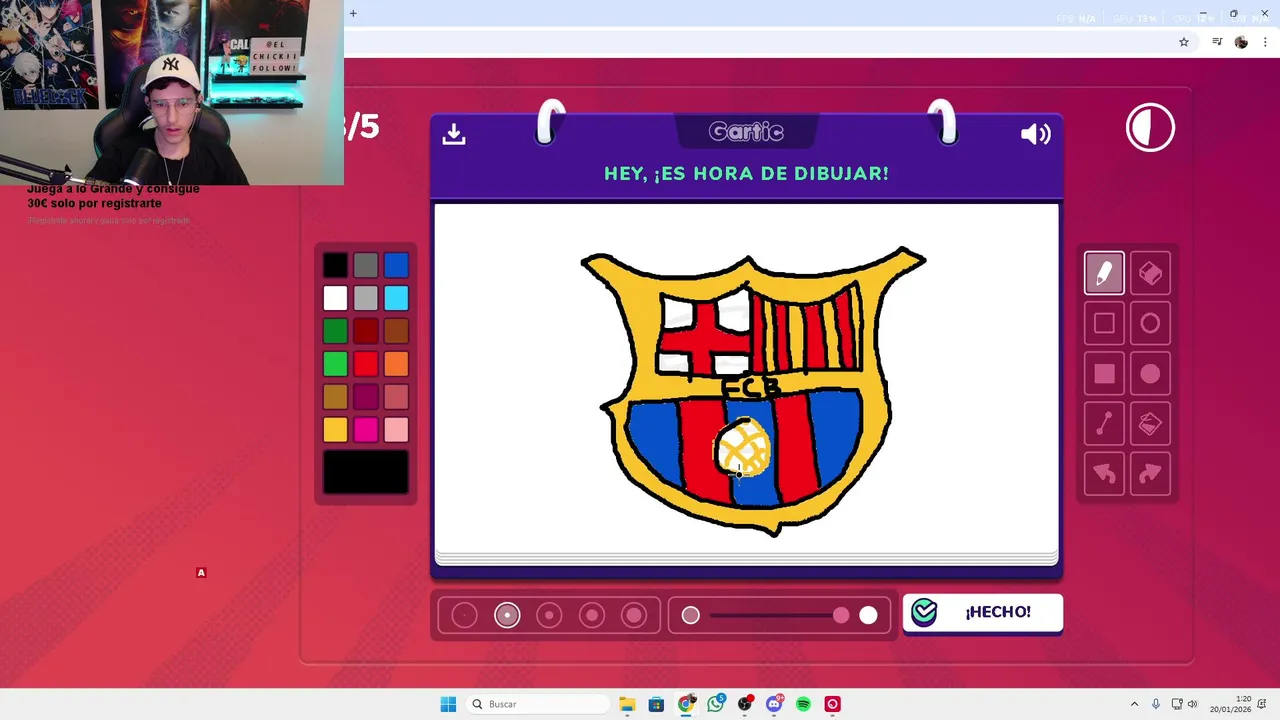1280x720 pixels.
Task: Select the outlined rectangle tool
Action: pyautogui.click(x=1104, y=323)
